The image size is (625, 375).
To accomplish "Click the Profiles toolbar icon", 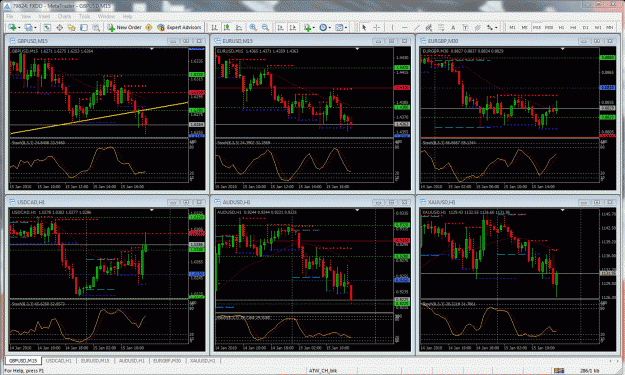I will coord(28,27).
